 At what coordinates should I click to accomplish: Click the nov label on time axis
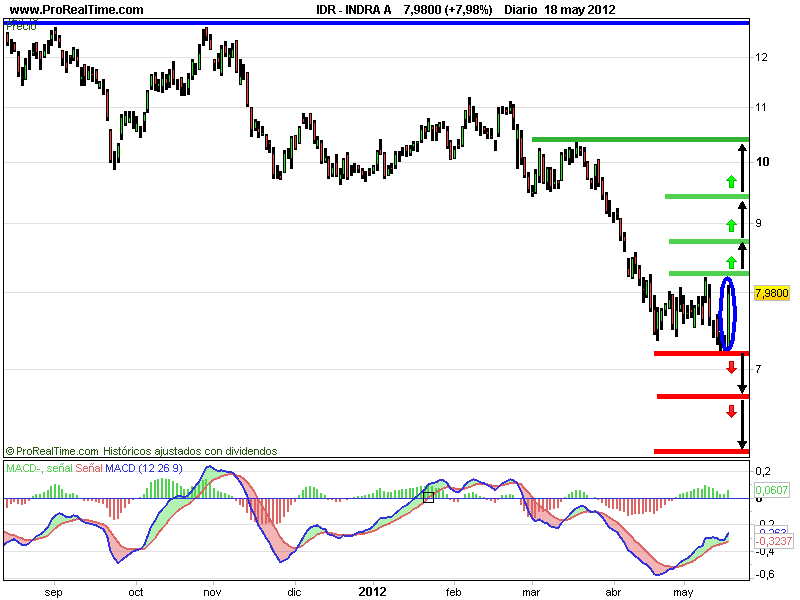212,592
